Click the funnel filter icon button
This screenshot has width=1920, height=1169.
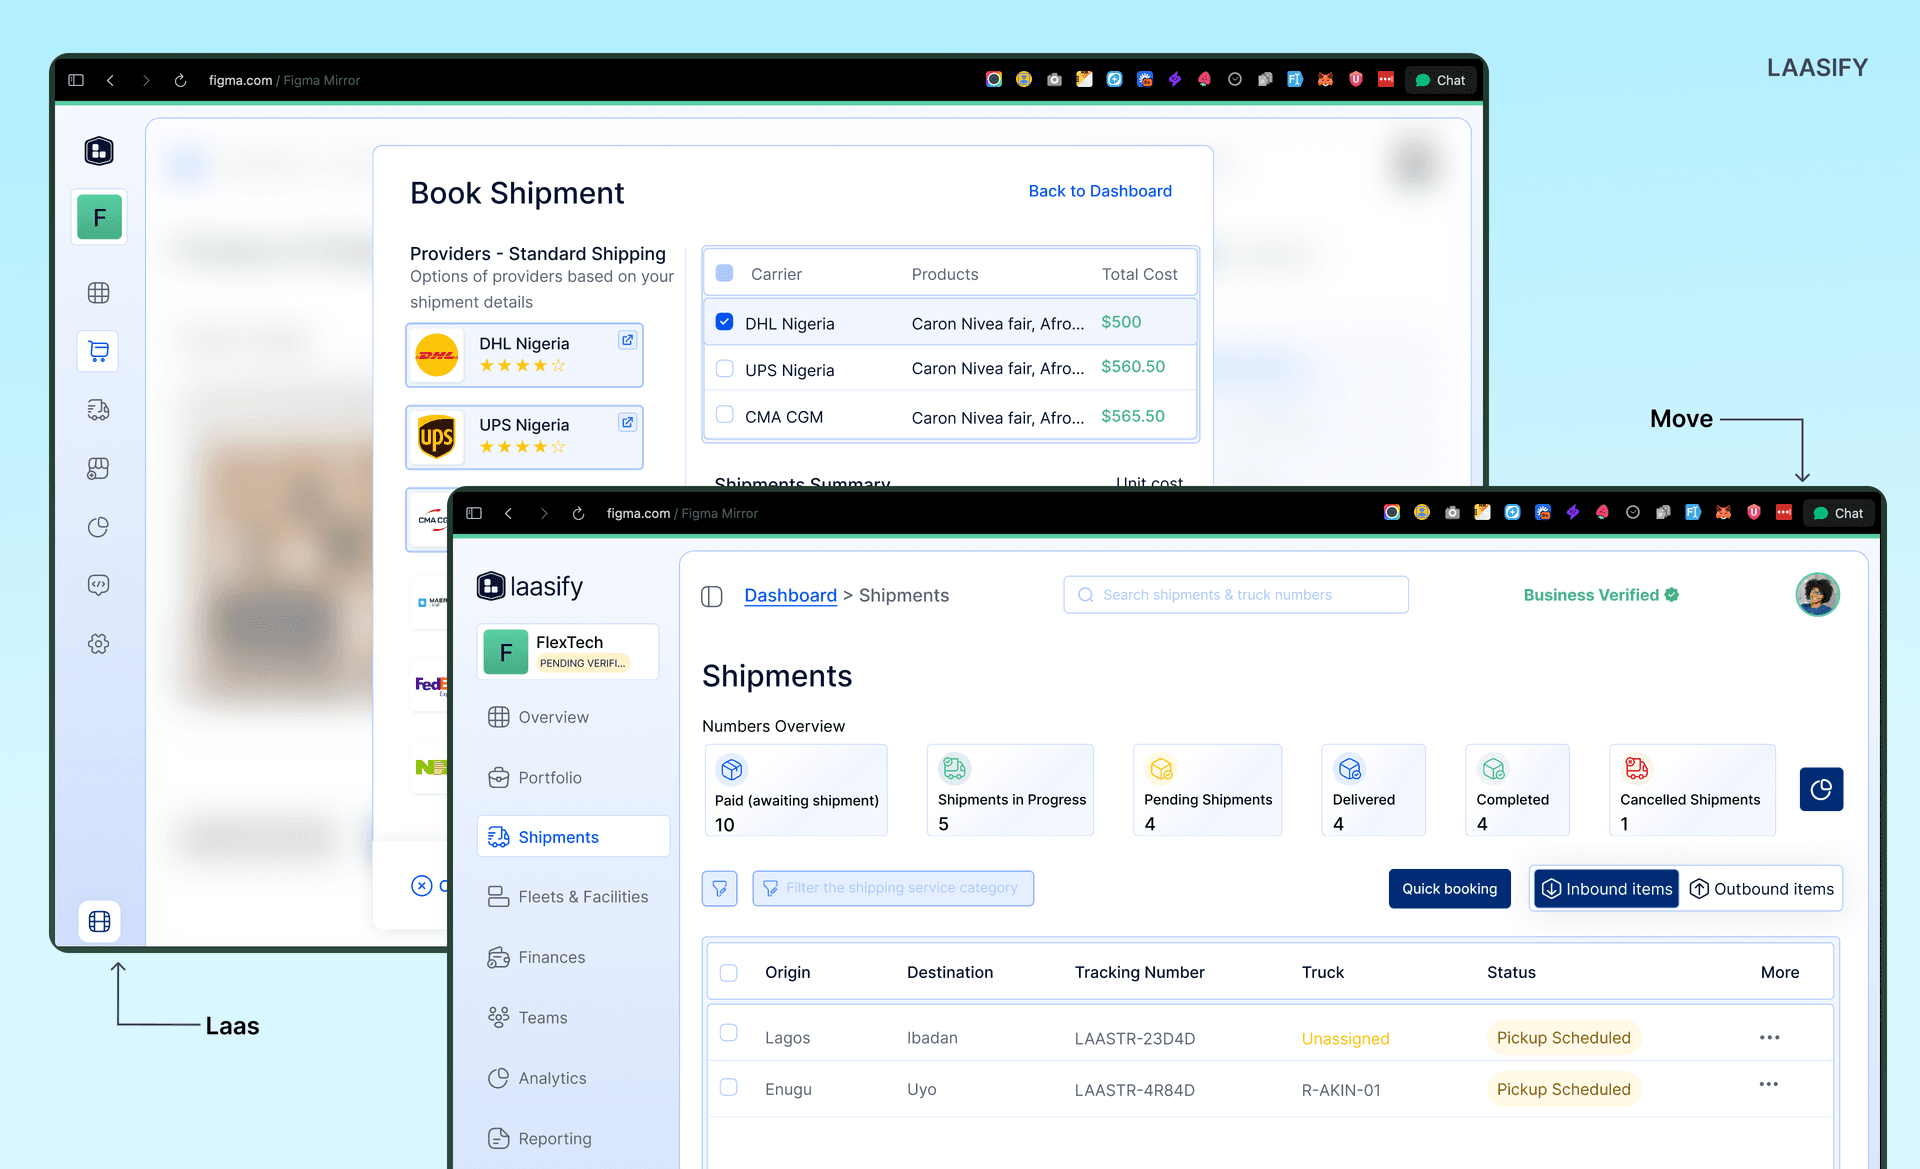pyautogui.click(x=719, y=888)
